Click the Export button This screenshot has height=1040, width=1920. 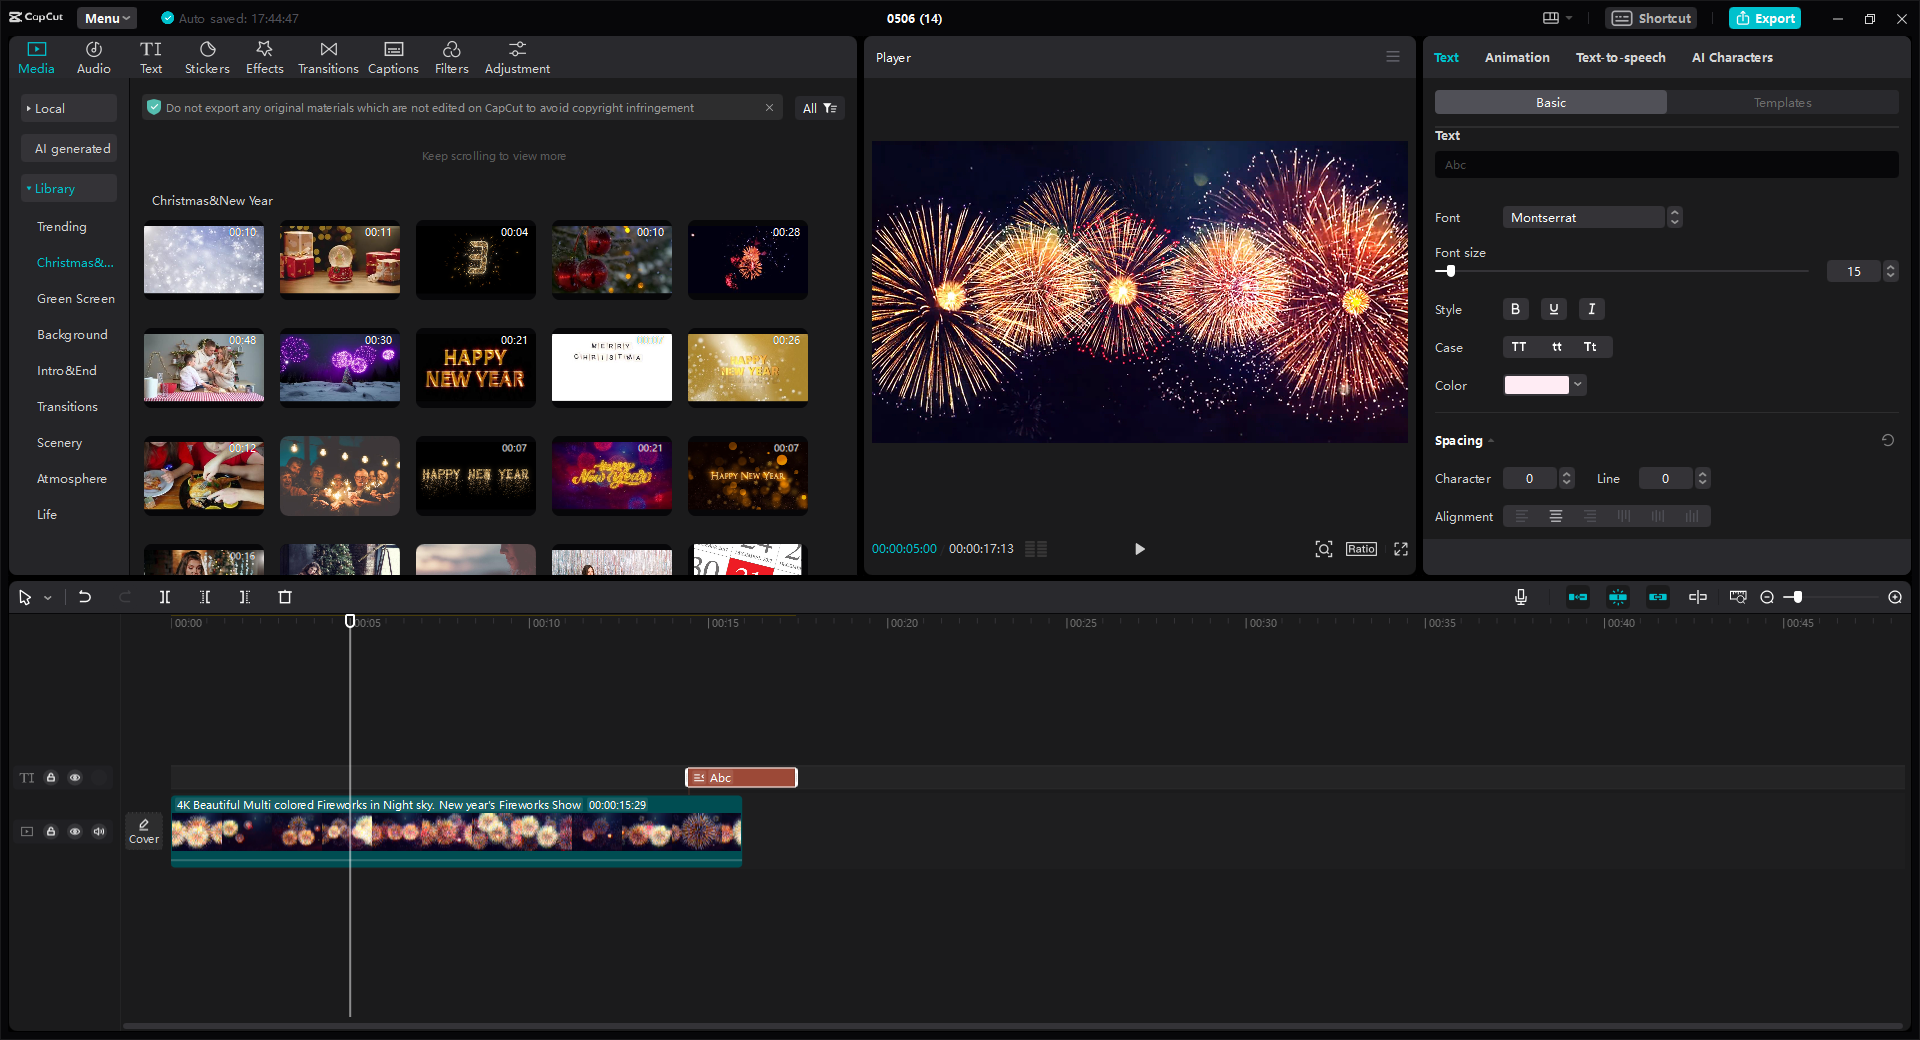(1764, 18)
